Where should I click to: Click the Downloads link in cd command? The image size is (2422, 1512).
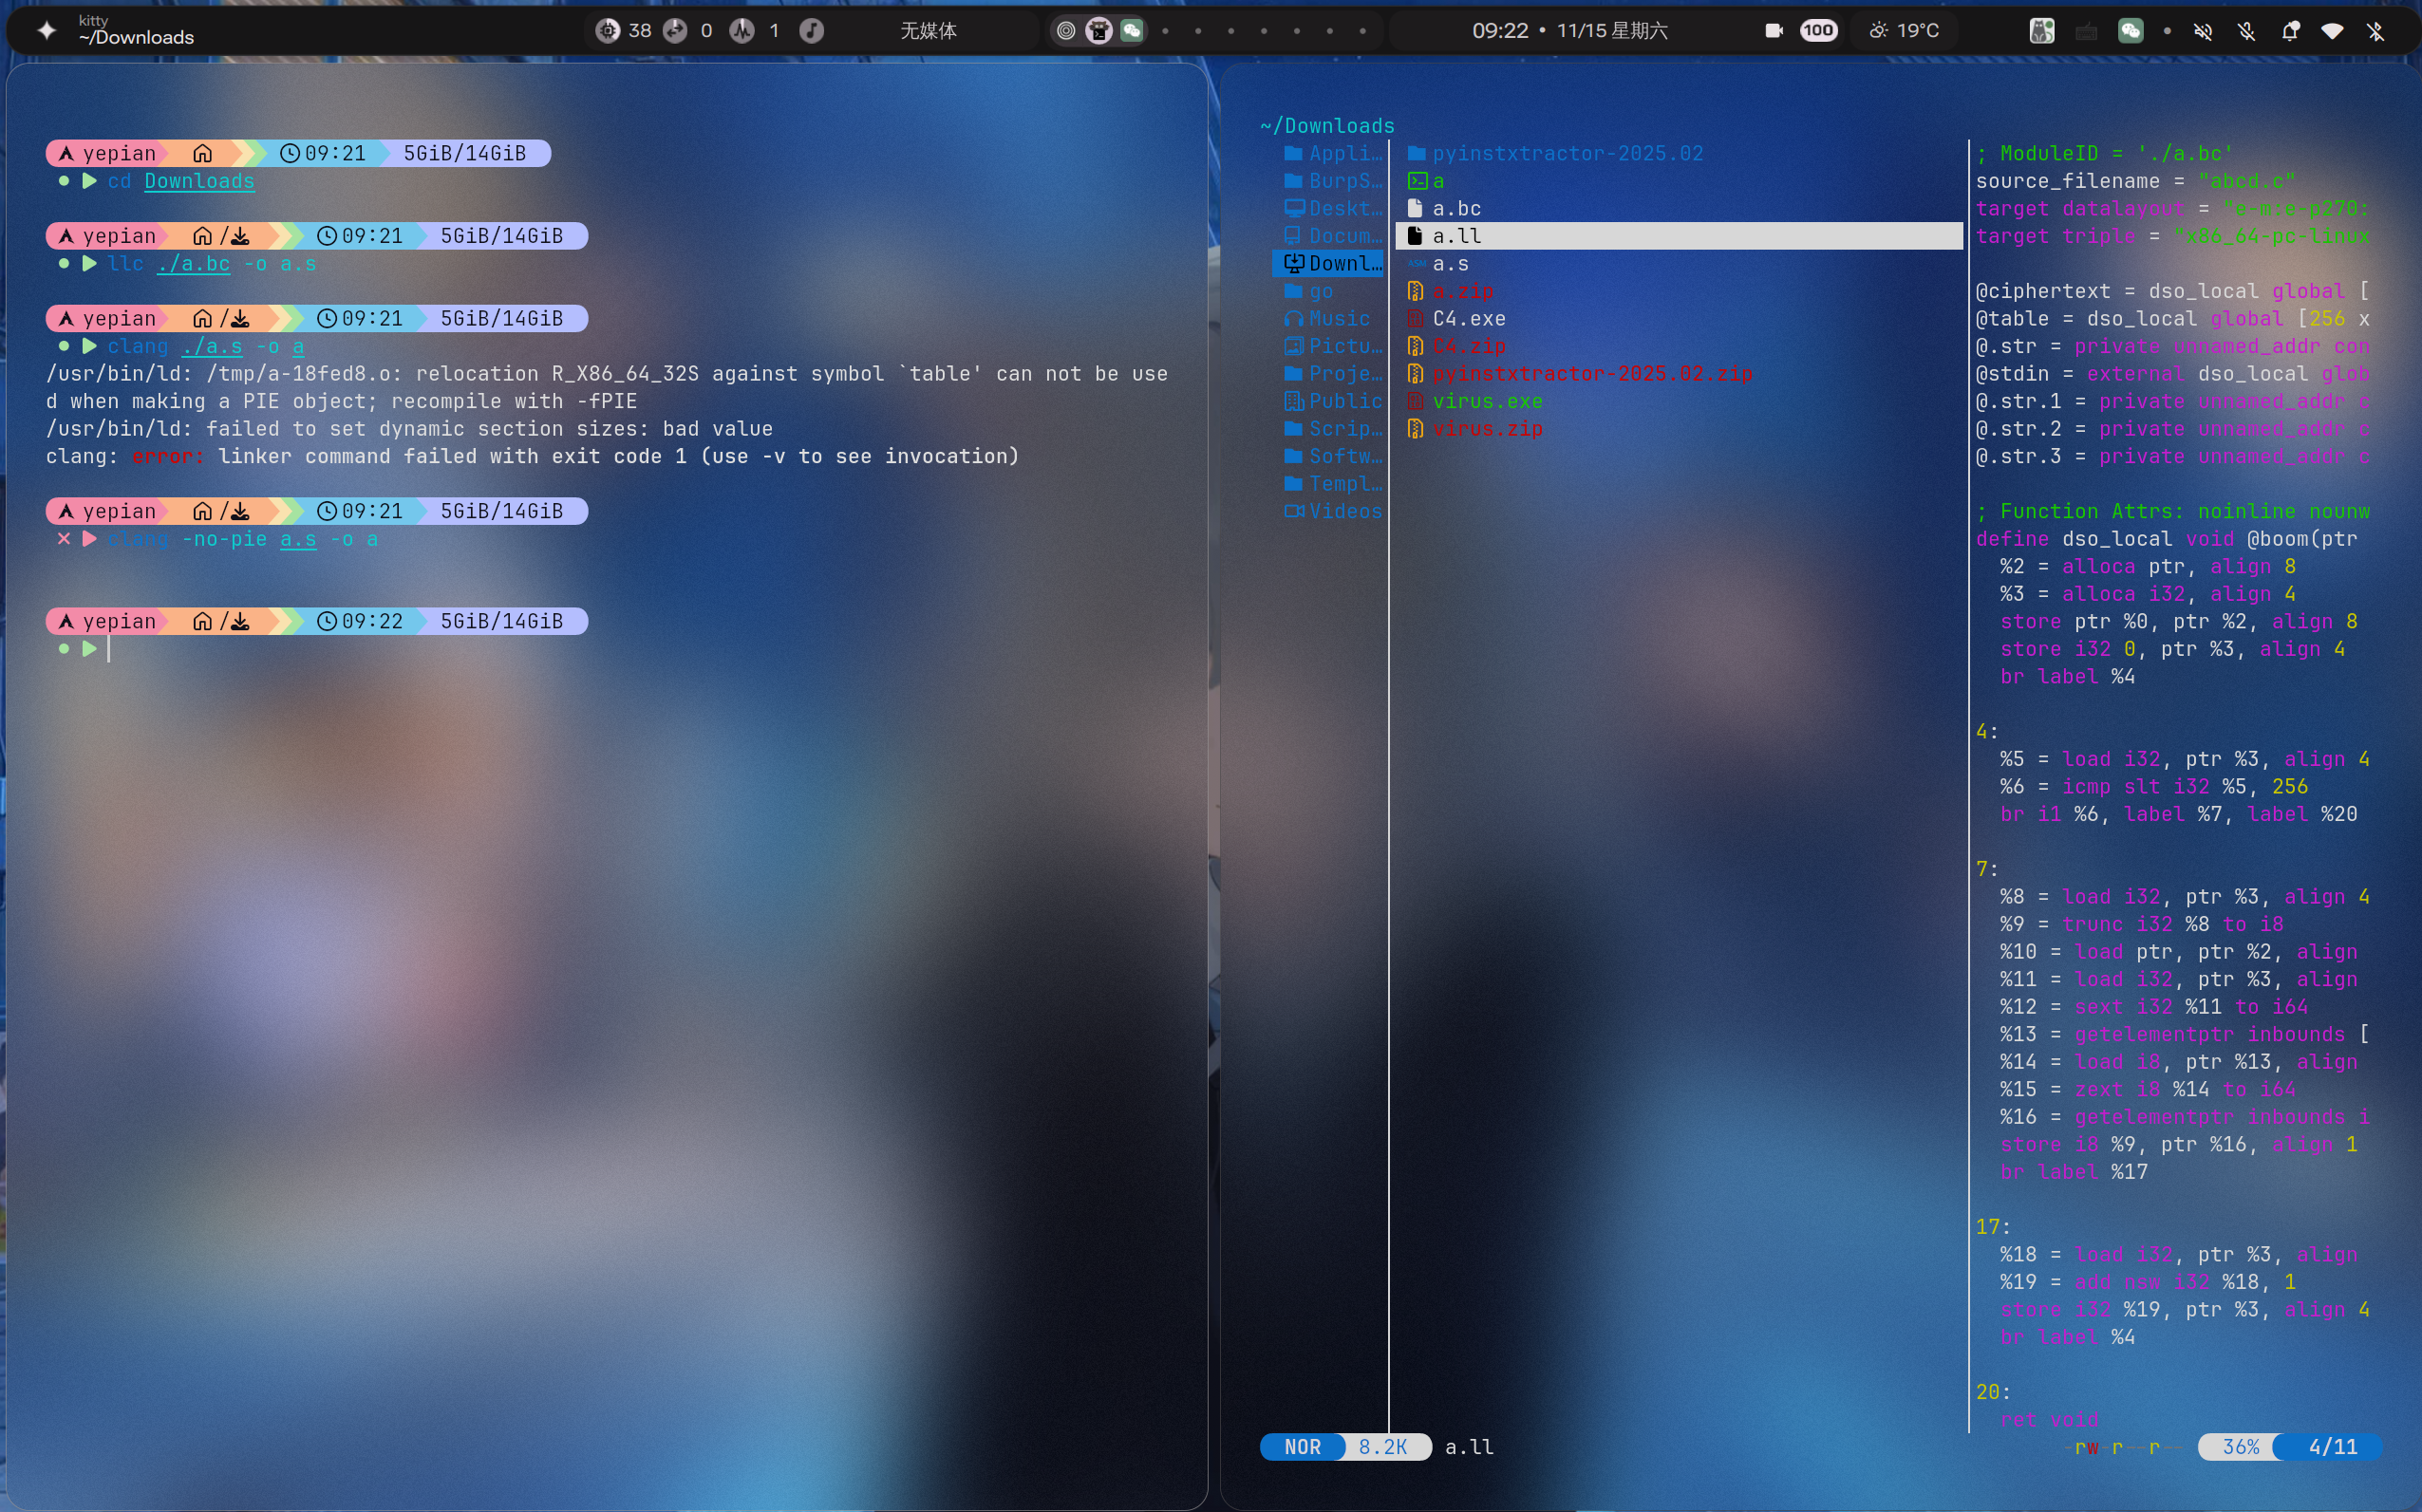(199, 181)
